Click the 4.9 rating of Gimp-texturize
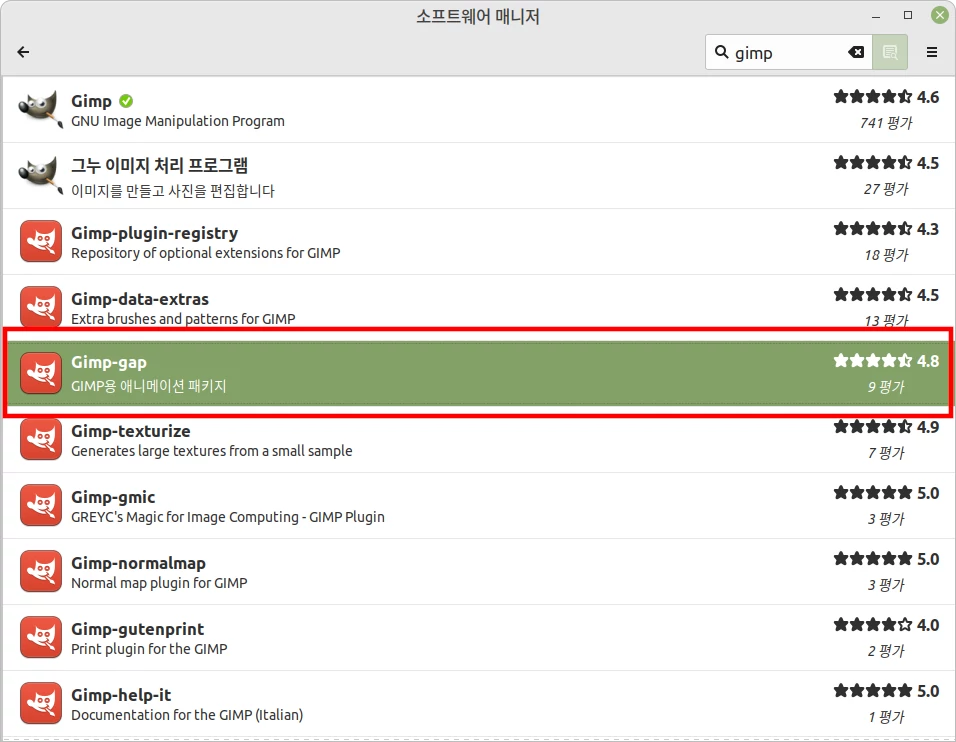 pos(886,427)
